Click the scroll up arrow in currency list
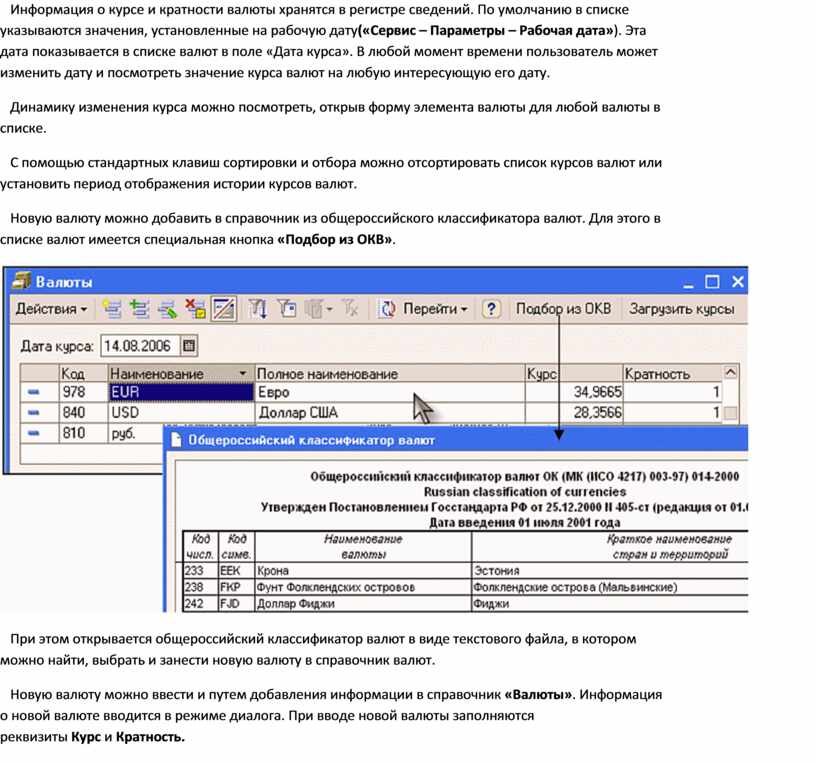This screenshot has height=763, width=816. click(x=730, y=373)
